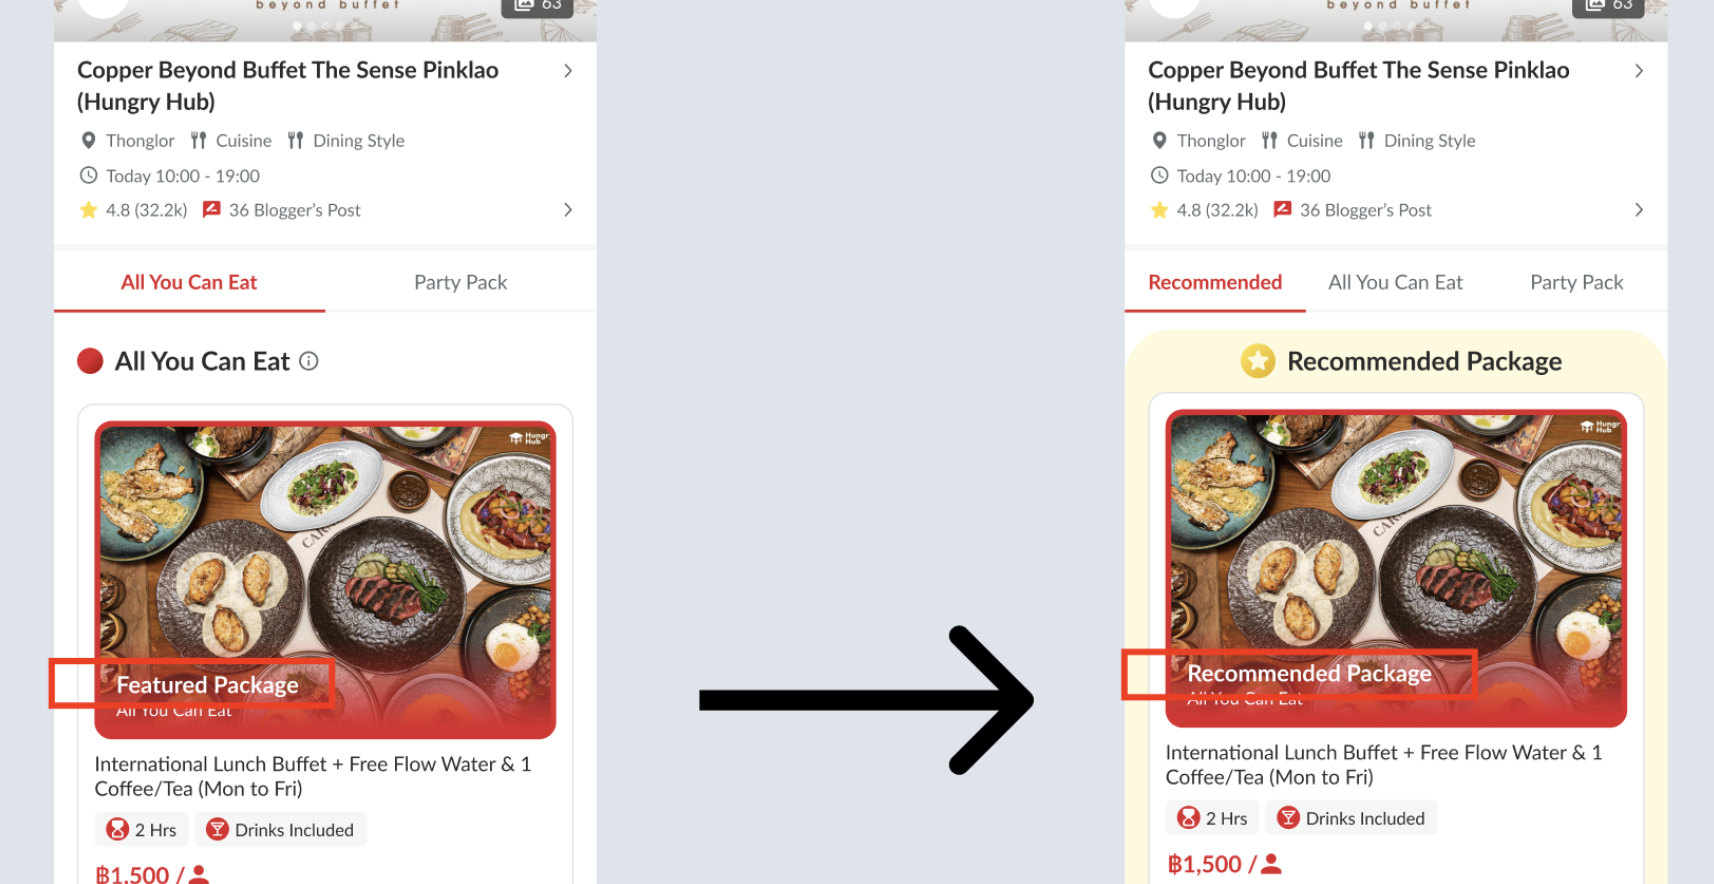Expand restaurant details chevron in right screen title
This screenshot has width=1714, height=884.
pyautogui.click(x=1639, y=71)
